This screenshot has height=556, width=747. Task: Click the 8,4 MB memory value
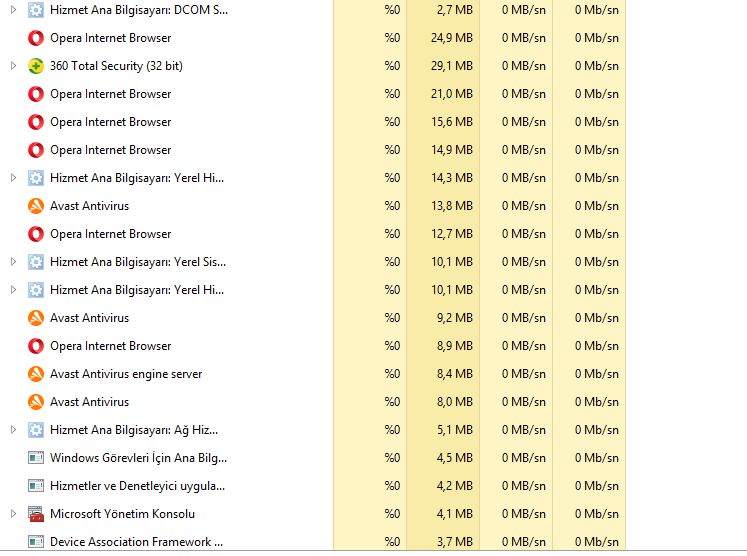click(x=454, y=374)
